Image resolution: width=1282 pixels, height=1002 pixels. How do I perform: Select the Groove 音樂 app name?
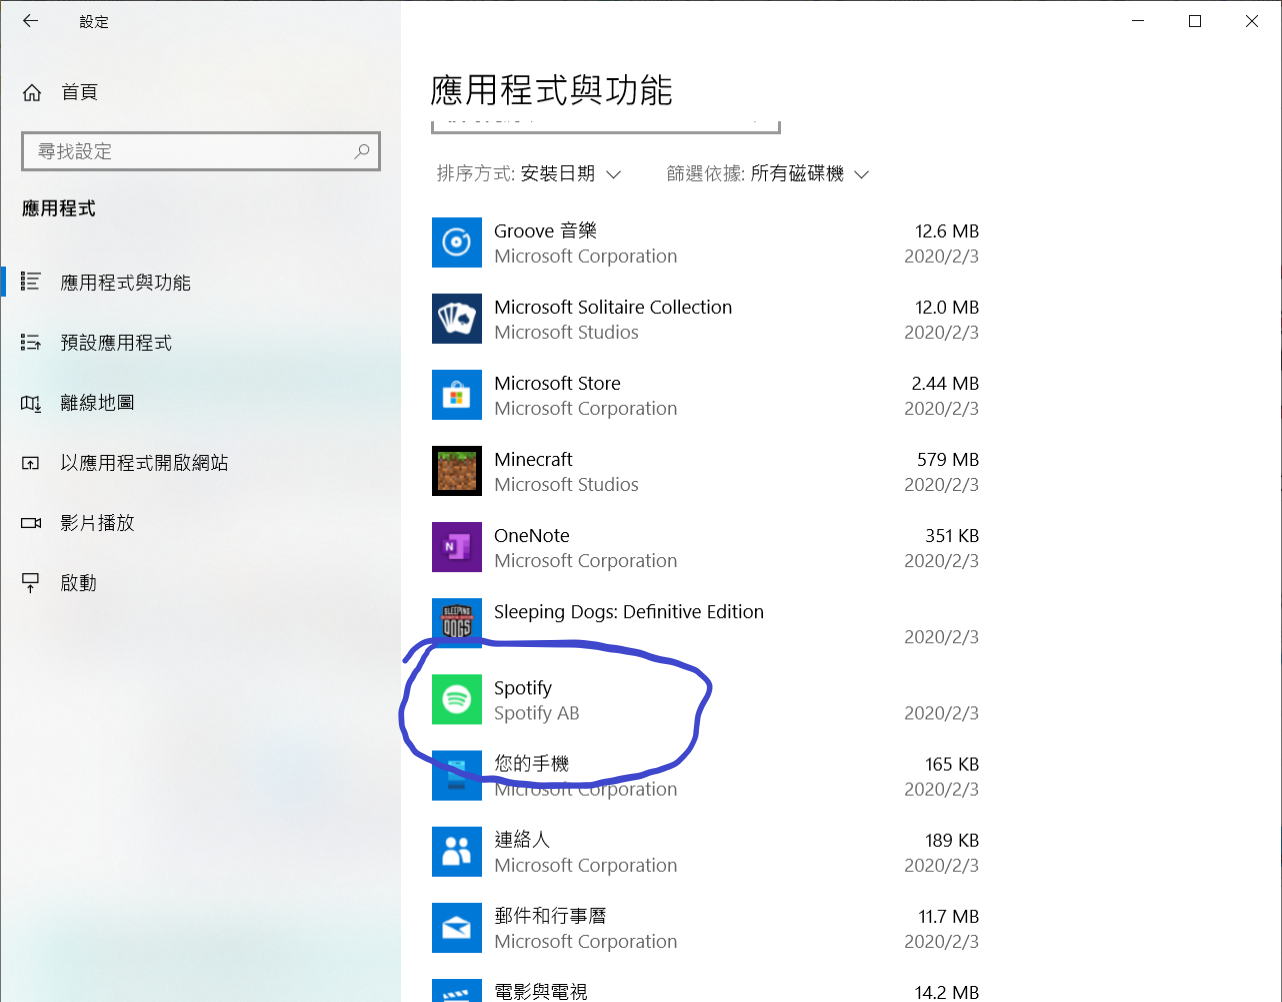coord(545,231)
